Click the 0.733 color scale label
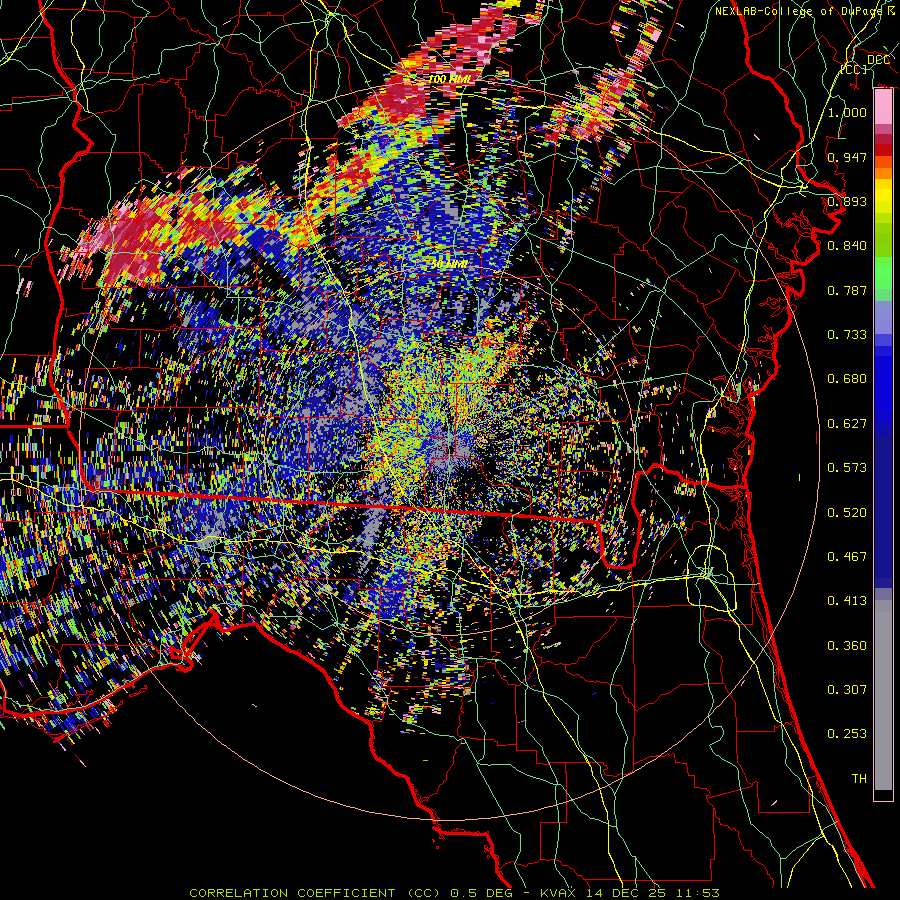 (847, 335)
